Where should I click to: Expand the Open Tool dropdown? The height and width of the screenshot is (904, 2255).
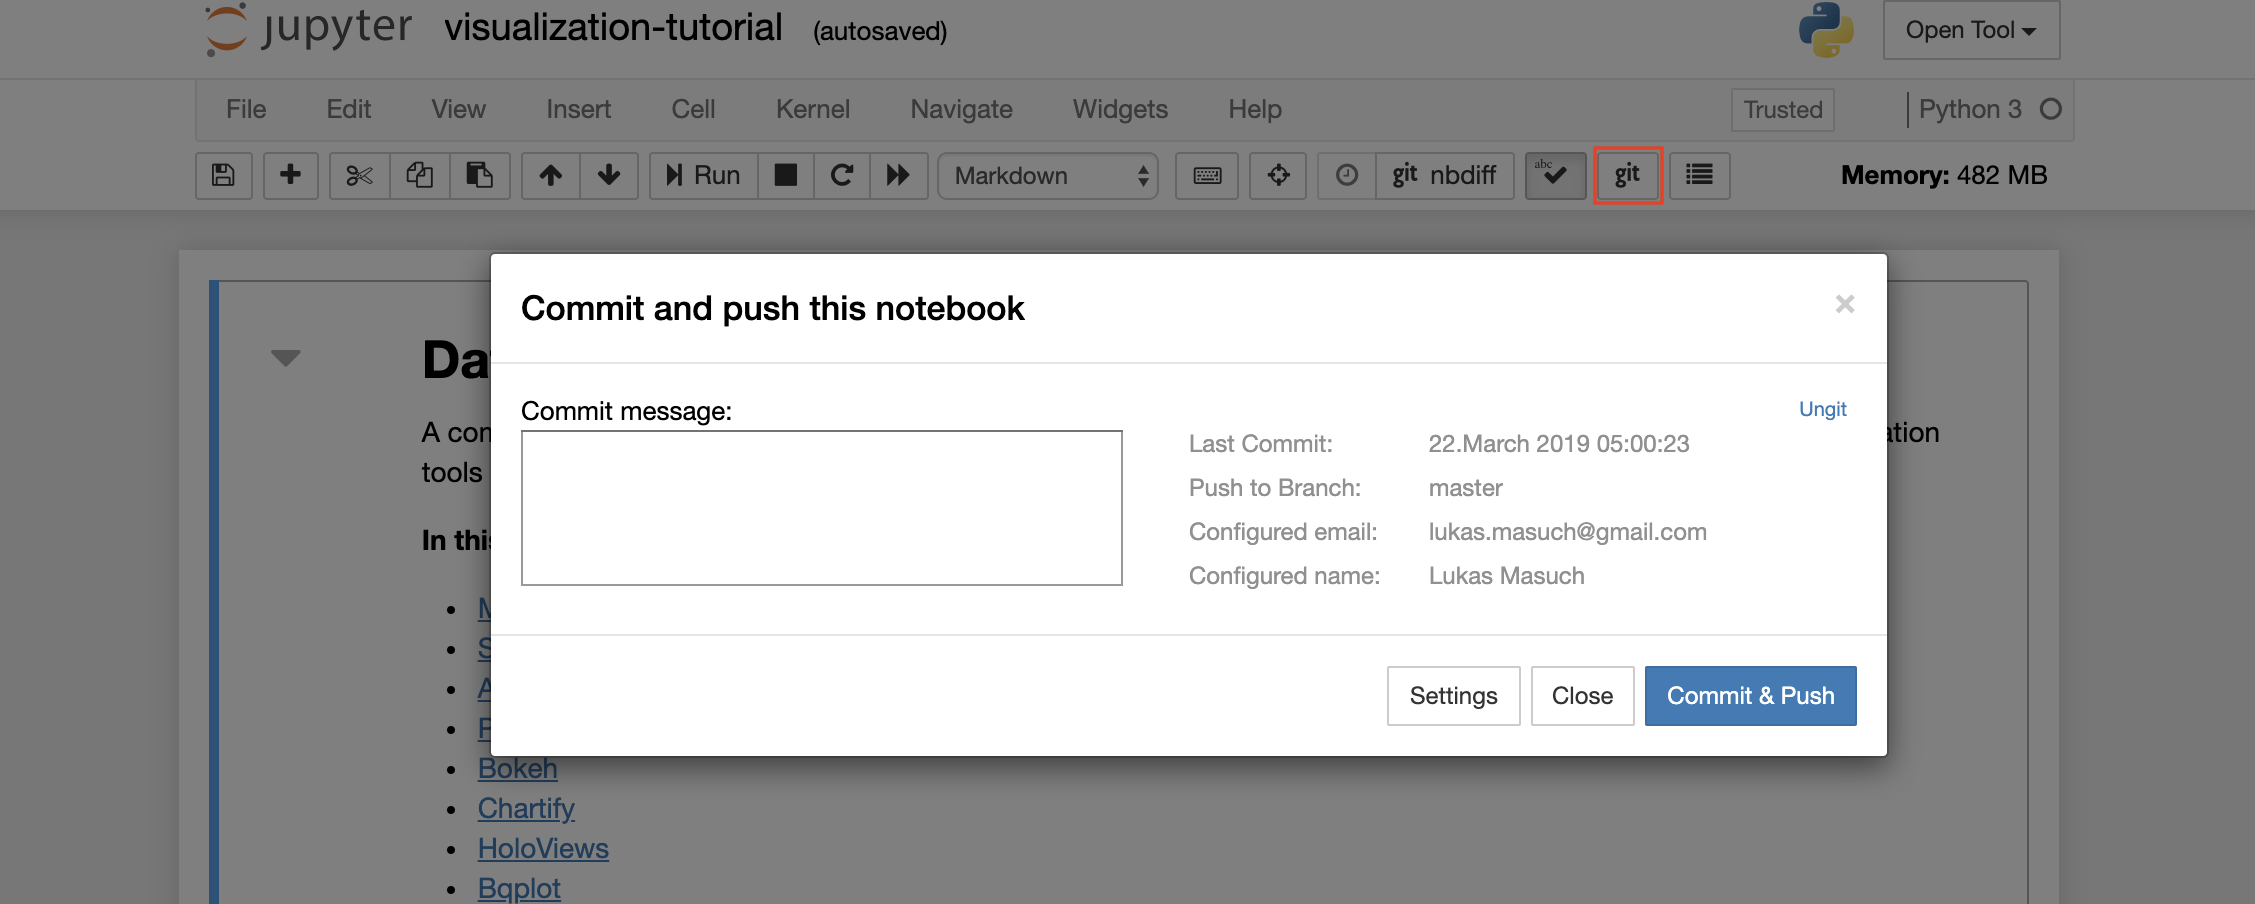pyautogui.click(x=1971, y=30)
